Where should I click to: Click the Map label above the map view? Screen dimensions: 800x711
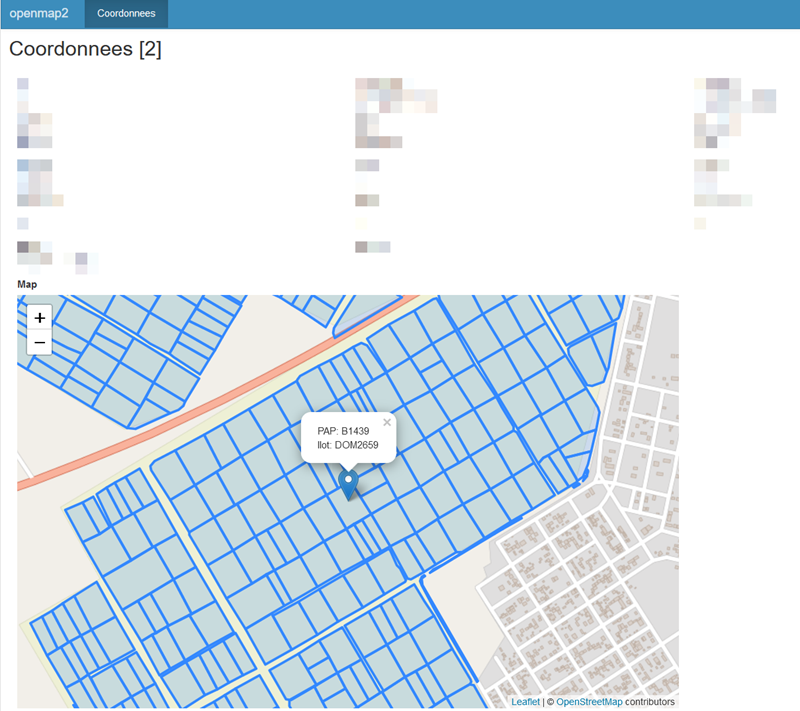[x=27, y=284]
